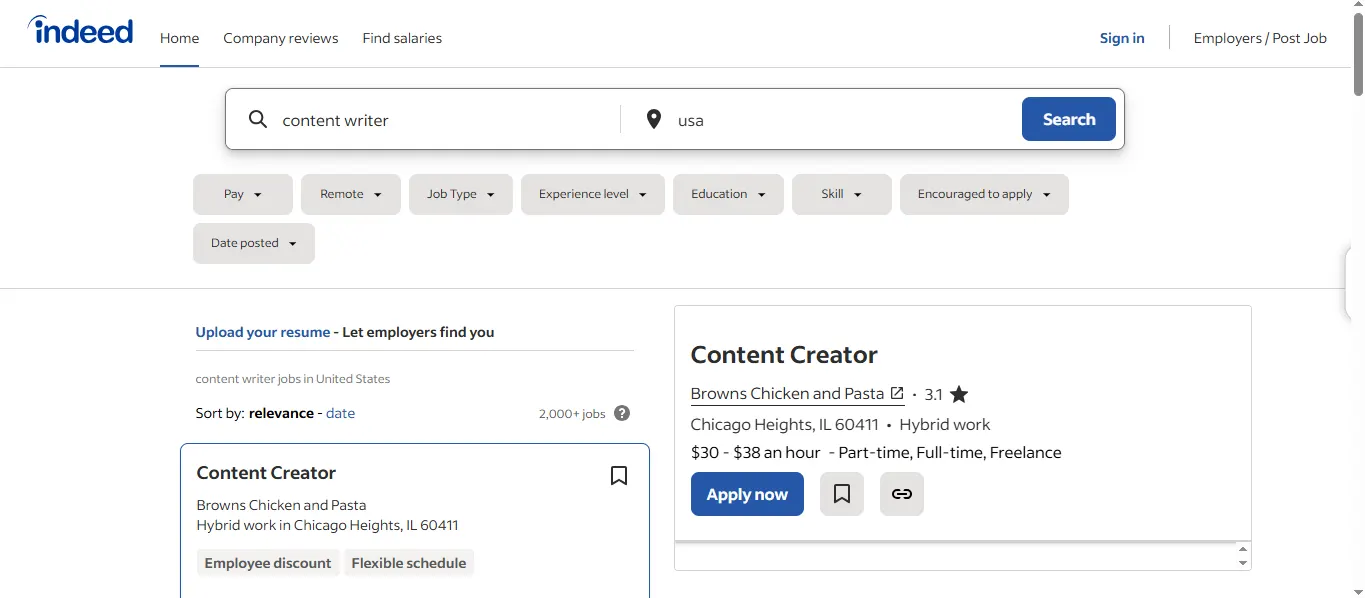The height and width of the screenshot is (598, 1365).
Task: Open the Find salaries tab
Action: pyautogui.click(x=402, y=38)
